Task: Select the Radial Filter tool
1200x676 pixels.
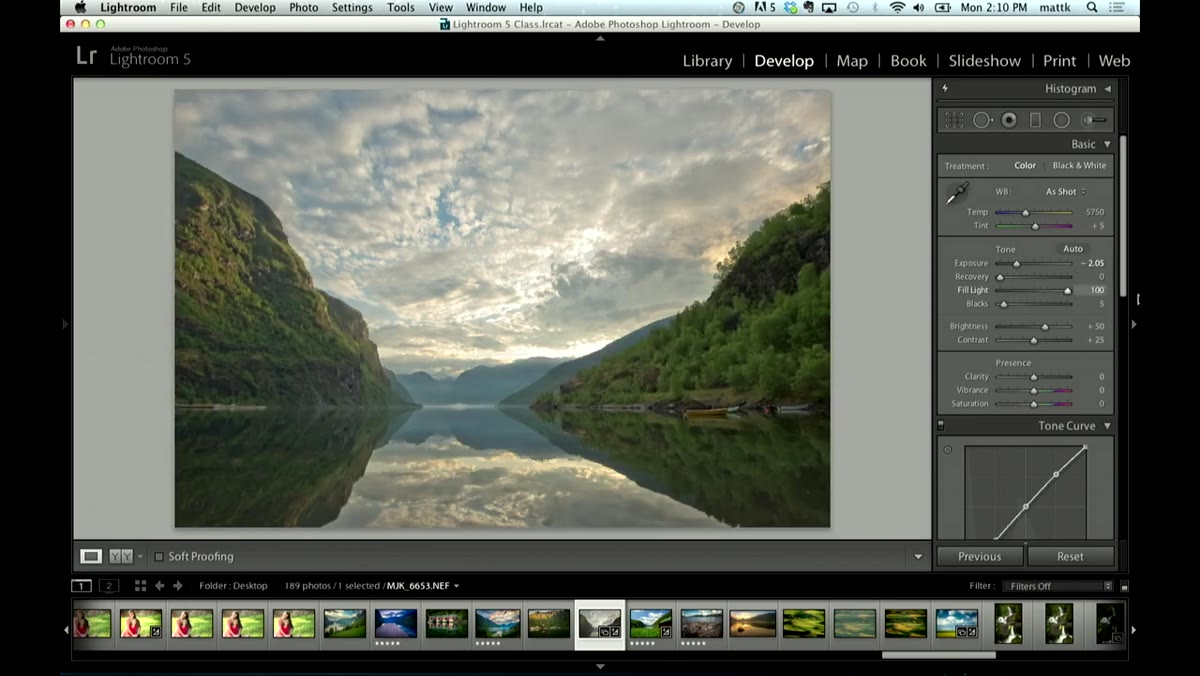Action: click(1061, 120)
